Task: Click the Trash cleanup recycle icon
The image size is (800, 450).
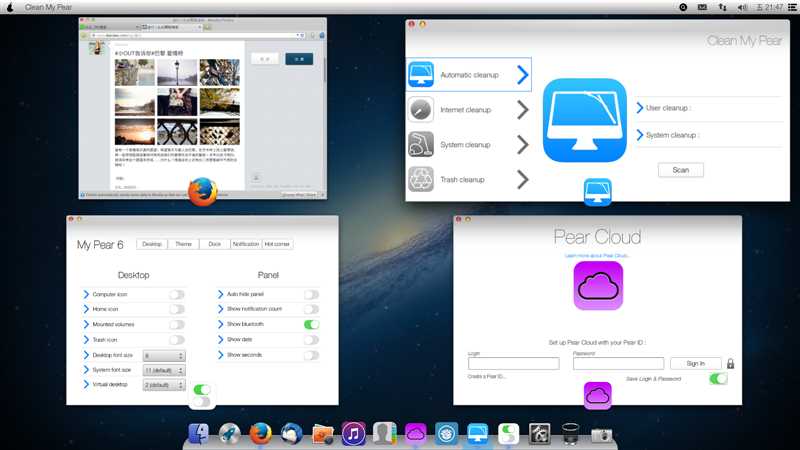Action: (x=421, y=179)
